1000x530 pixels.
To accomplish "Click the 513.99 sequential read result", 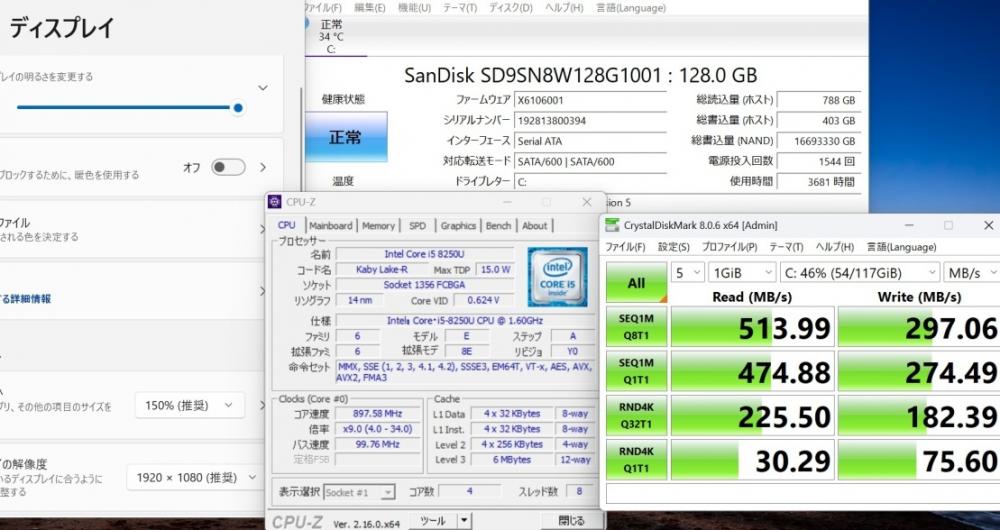I will coord(753,327).
